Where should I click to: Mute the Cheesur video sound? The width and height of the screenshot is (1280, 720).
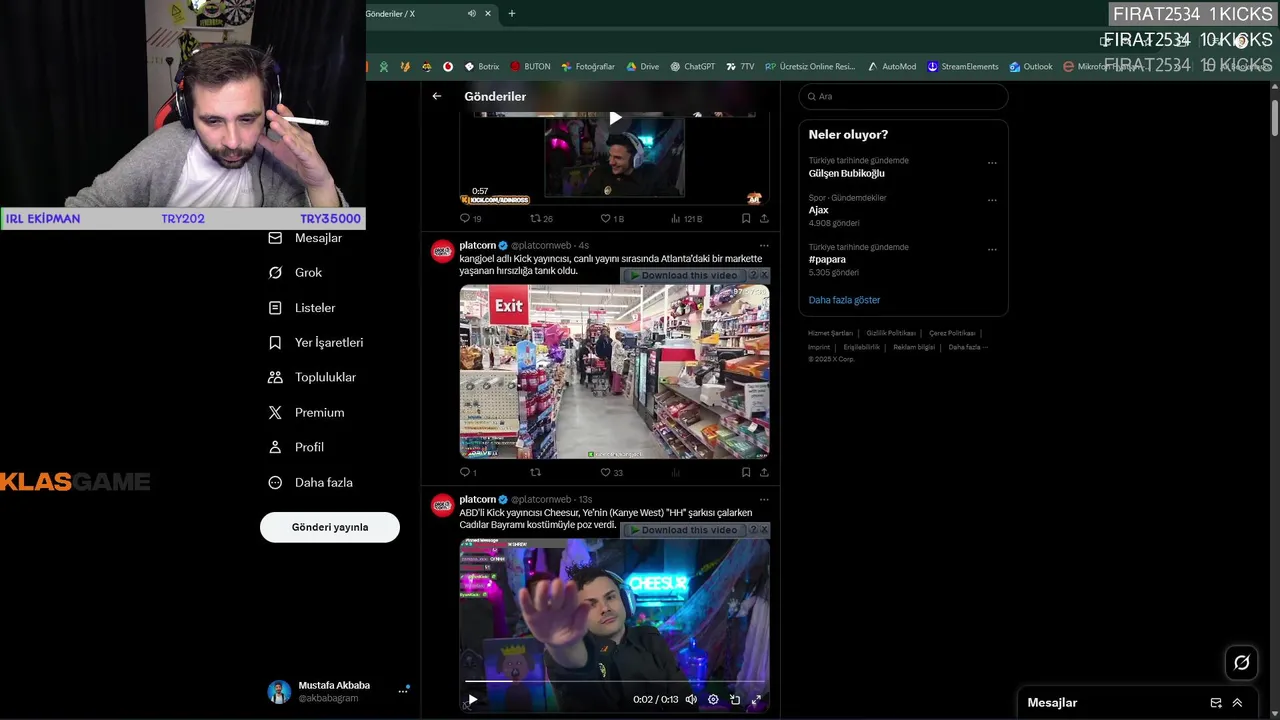[691, 700]
